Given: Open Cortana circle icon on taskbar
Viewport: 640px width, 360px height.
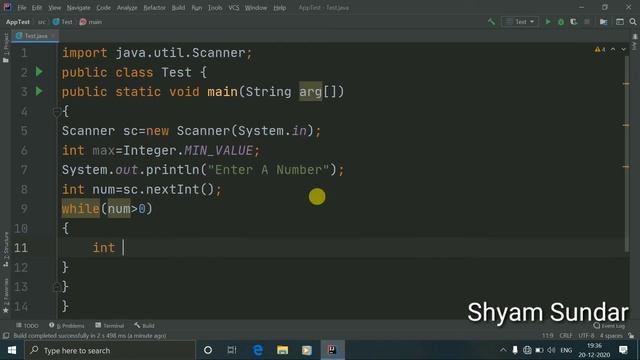Looking at the screenshot, I should (208, 350).
